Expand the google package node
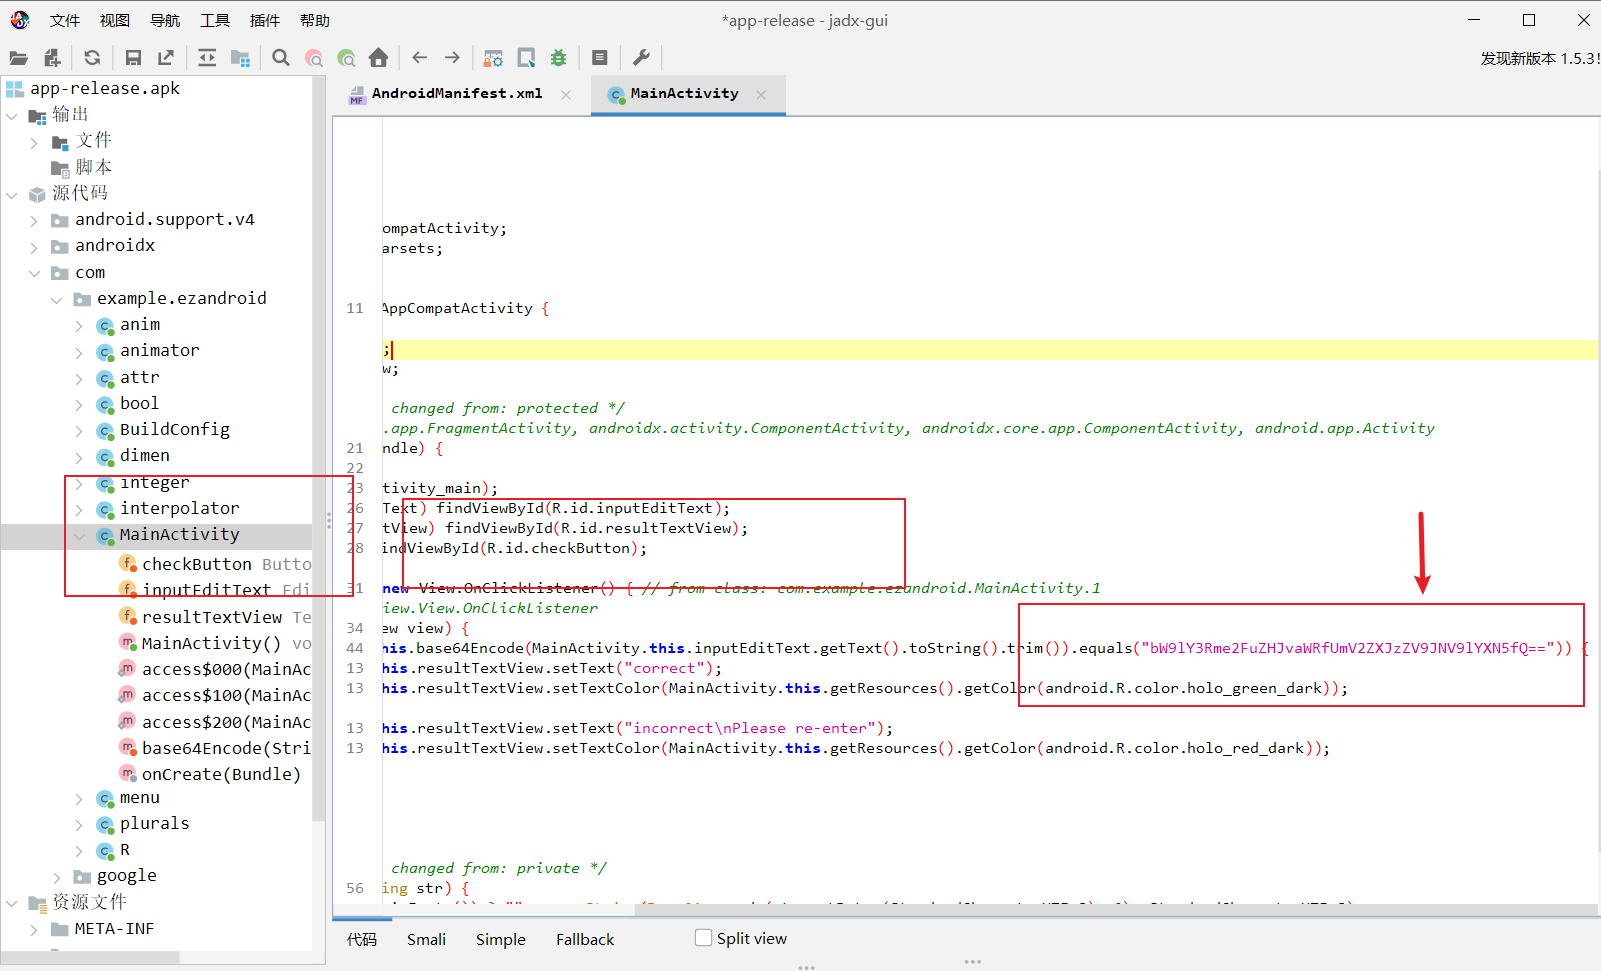The image size is (1601, 971). point(56,876)
